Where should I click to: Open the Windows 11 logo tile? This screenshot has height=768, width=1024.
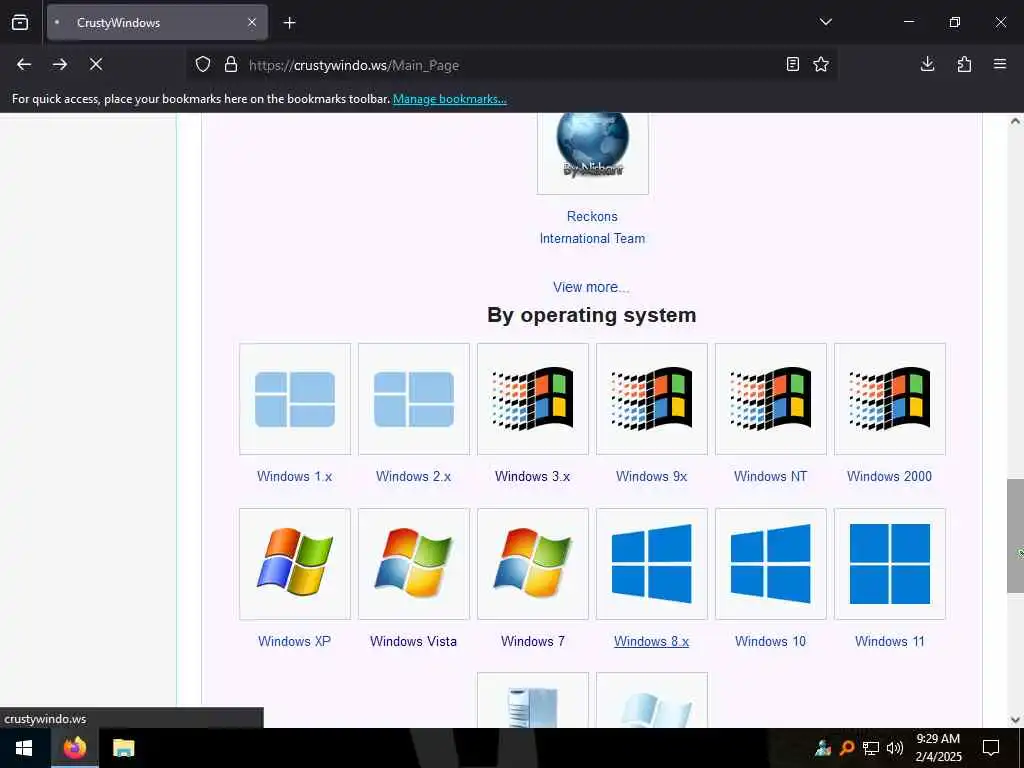889,564
